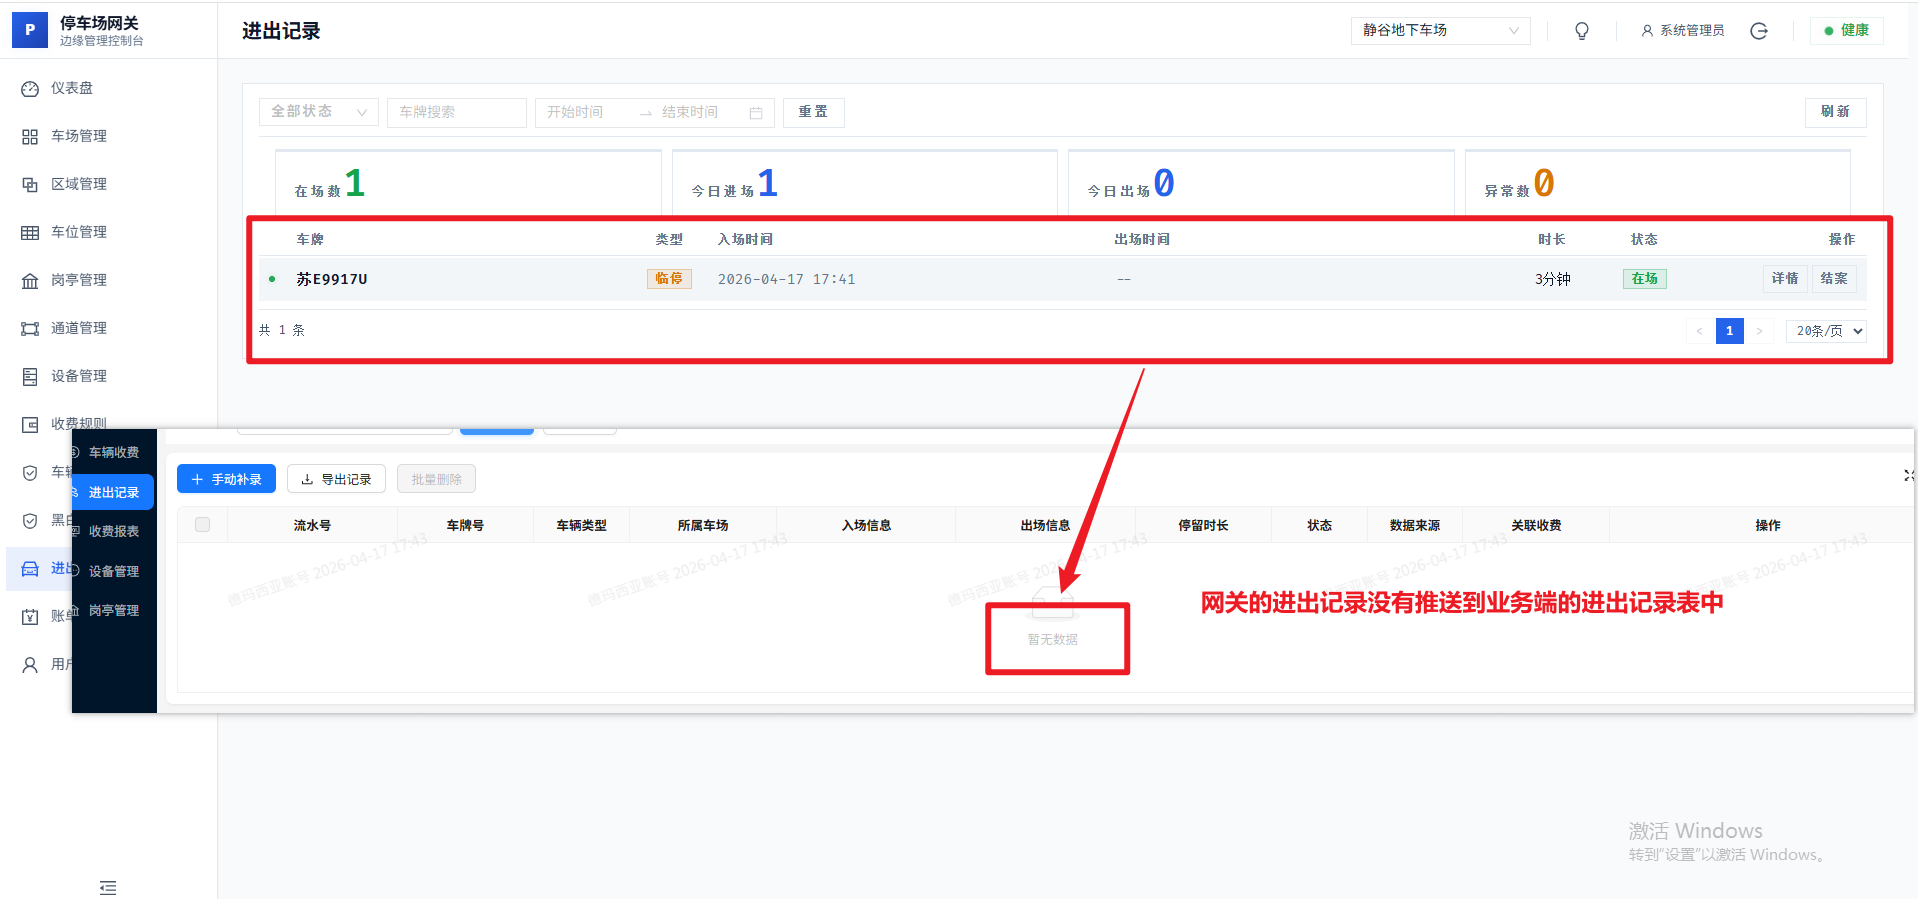Open 收费报表 in the dark submenu

pyautogui.click(x=113, y=532)
